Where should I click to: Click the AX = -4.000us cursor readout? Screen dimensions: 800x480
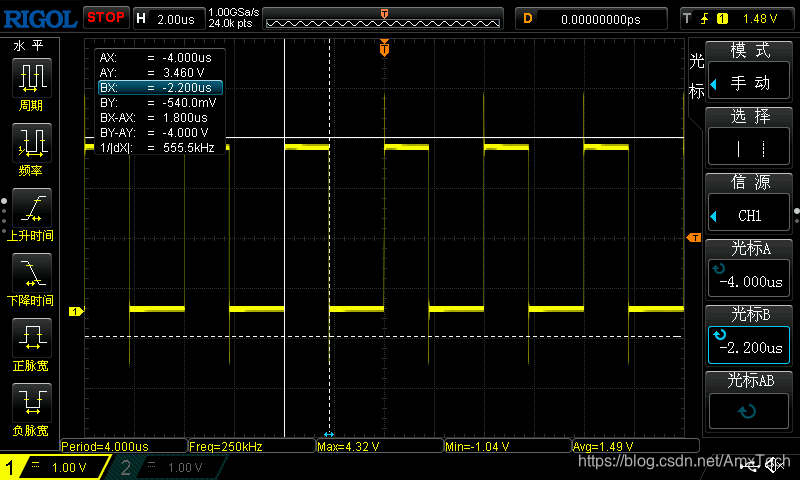click(x=156, y=58)
